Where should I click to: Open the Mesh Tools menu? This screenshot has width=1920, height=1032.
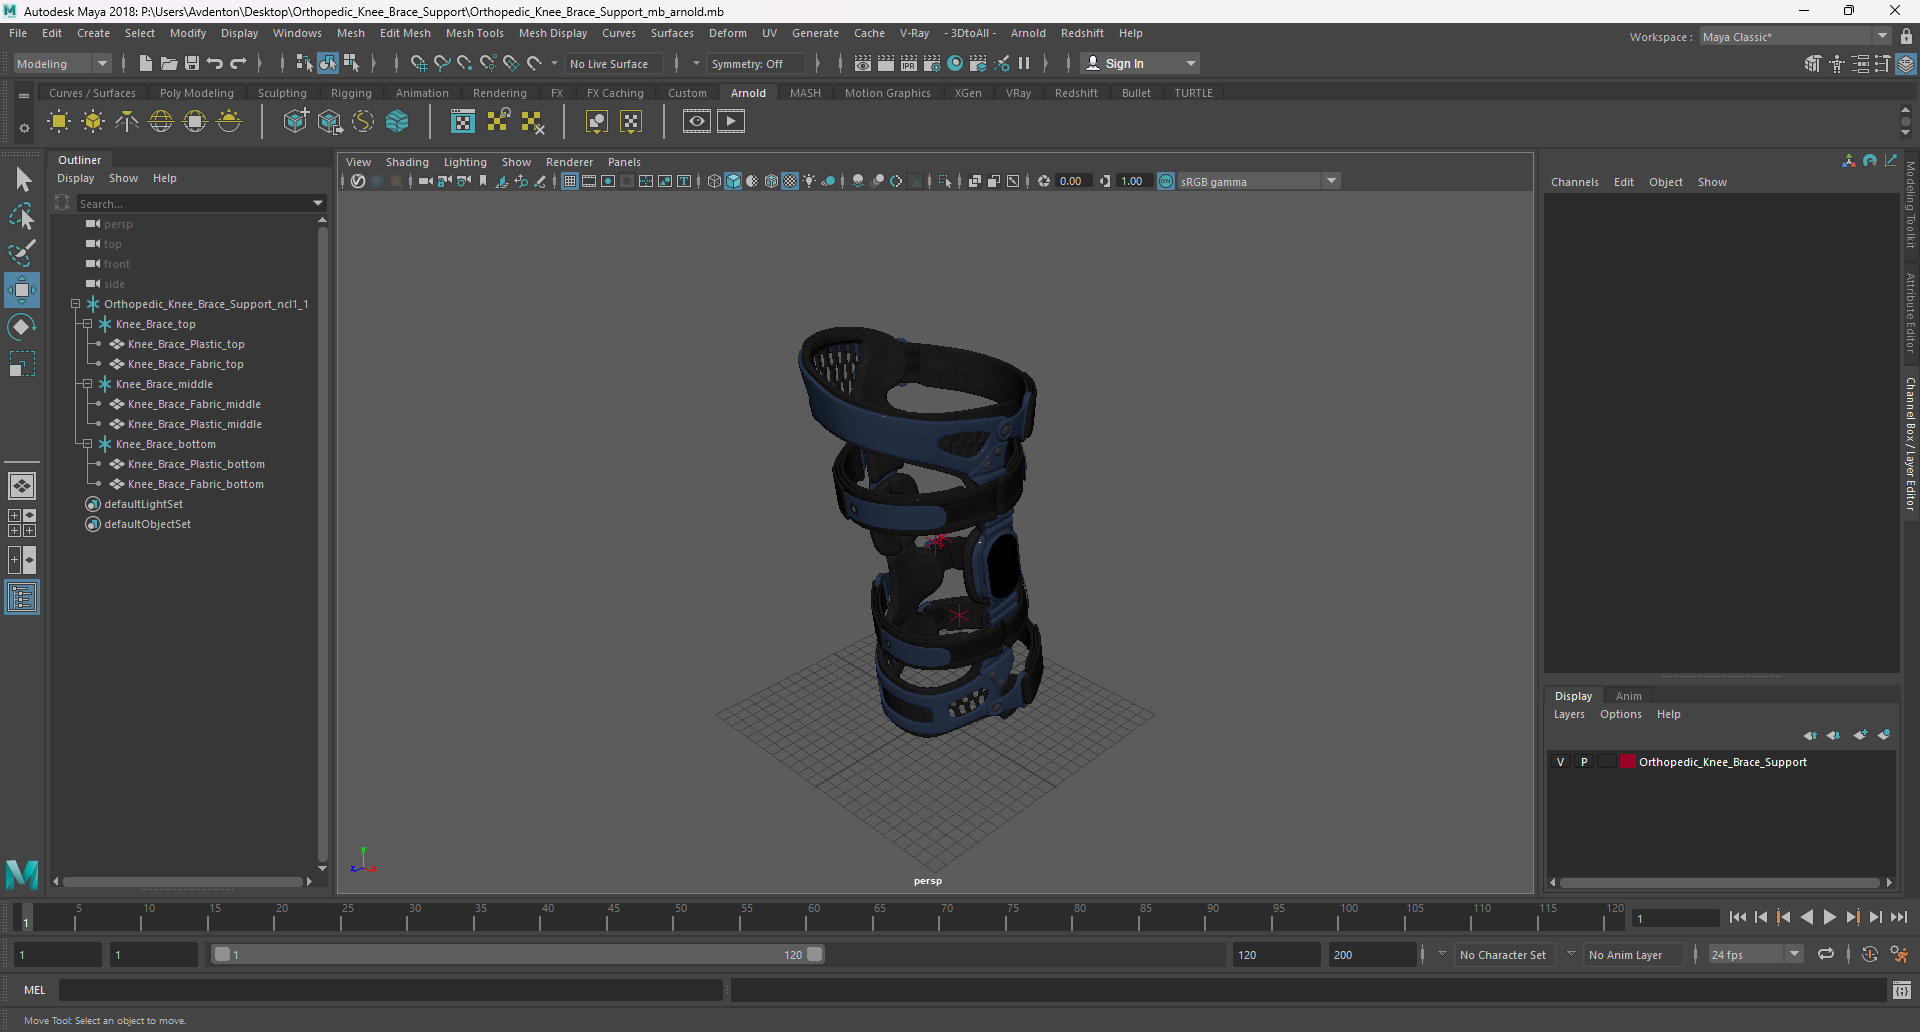pyautogui.click(x=474, y=33)
